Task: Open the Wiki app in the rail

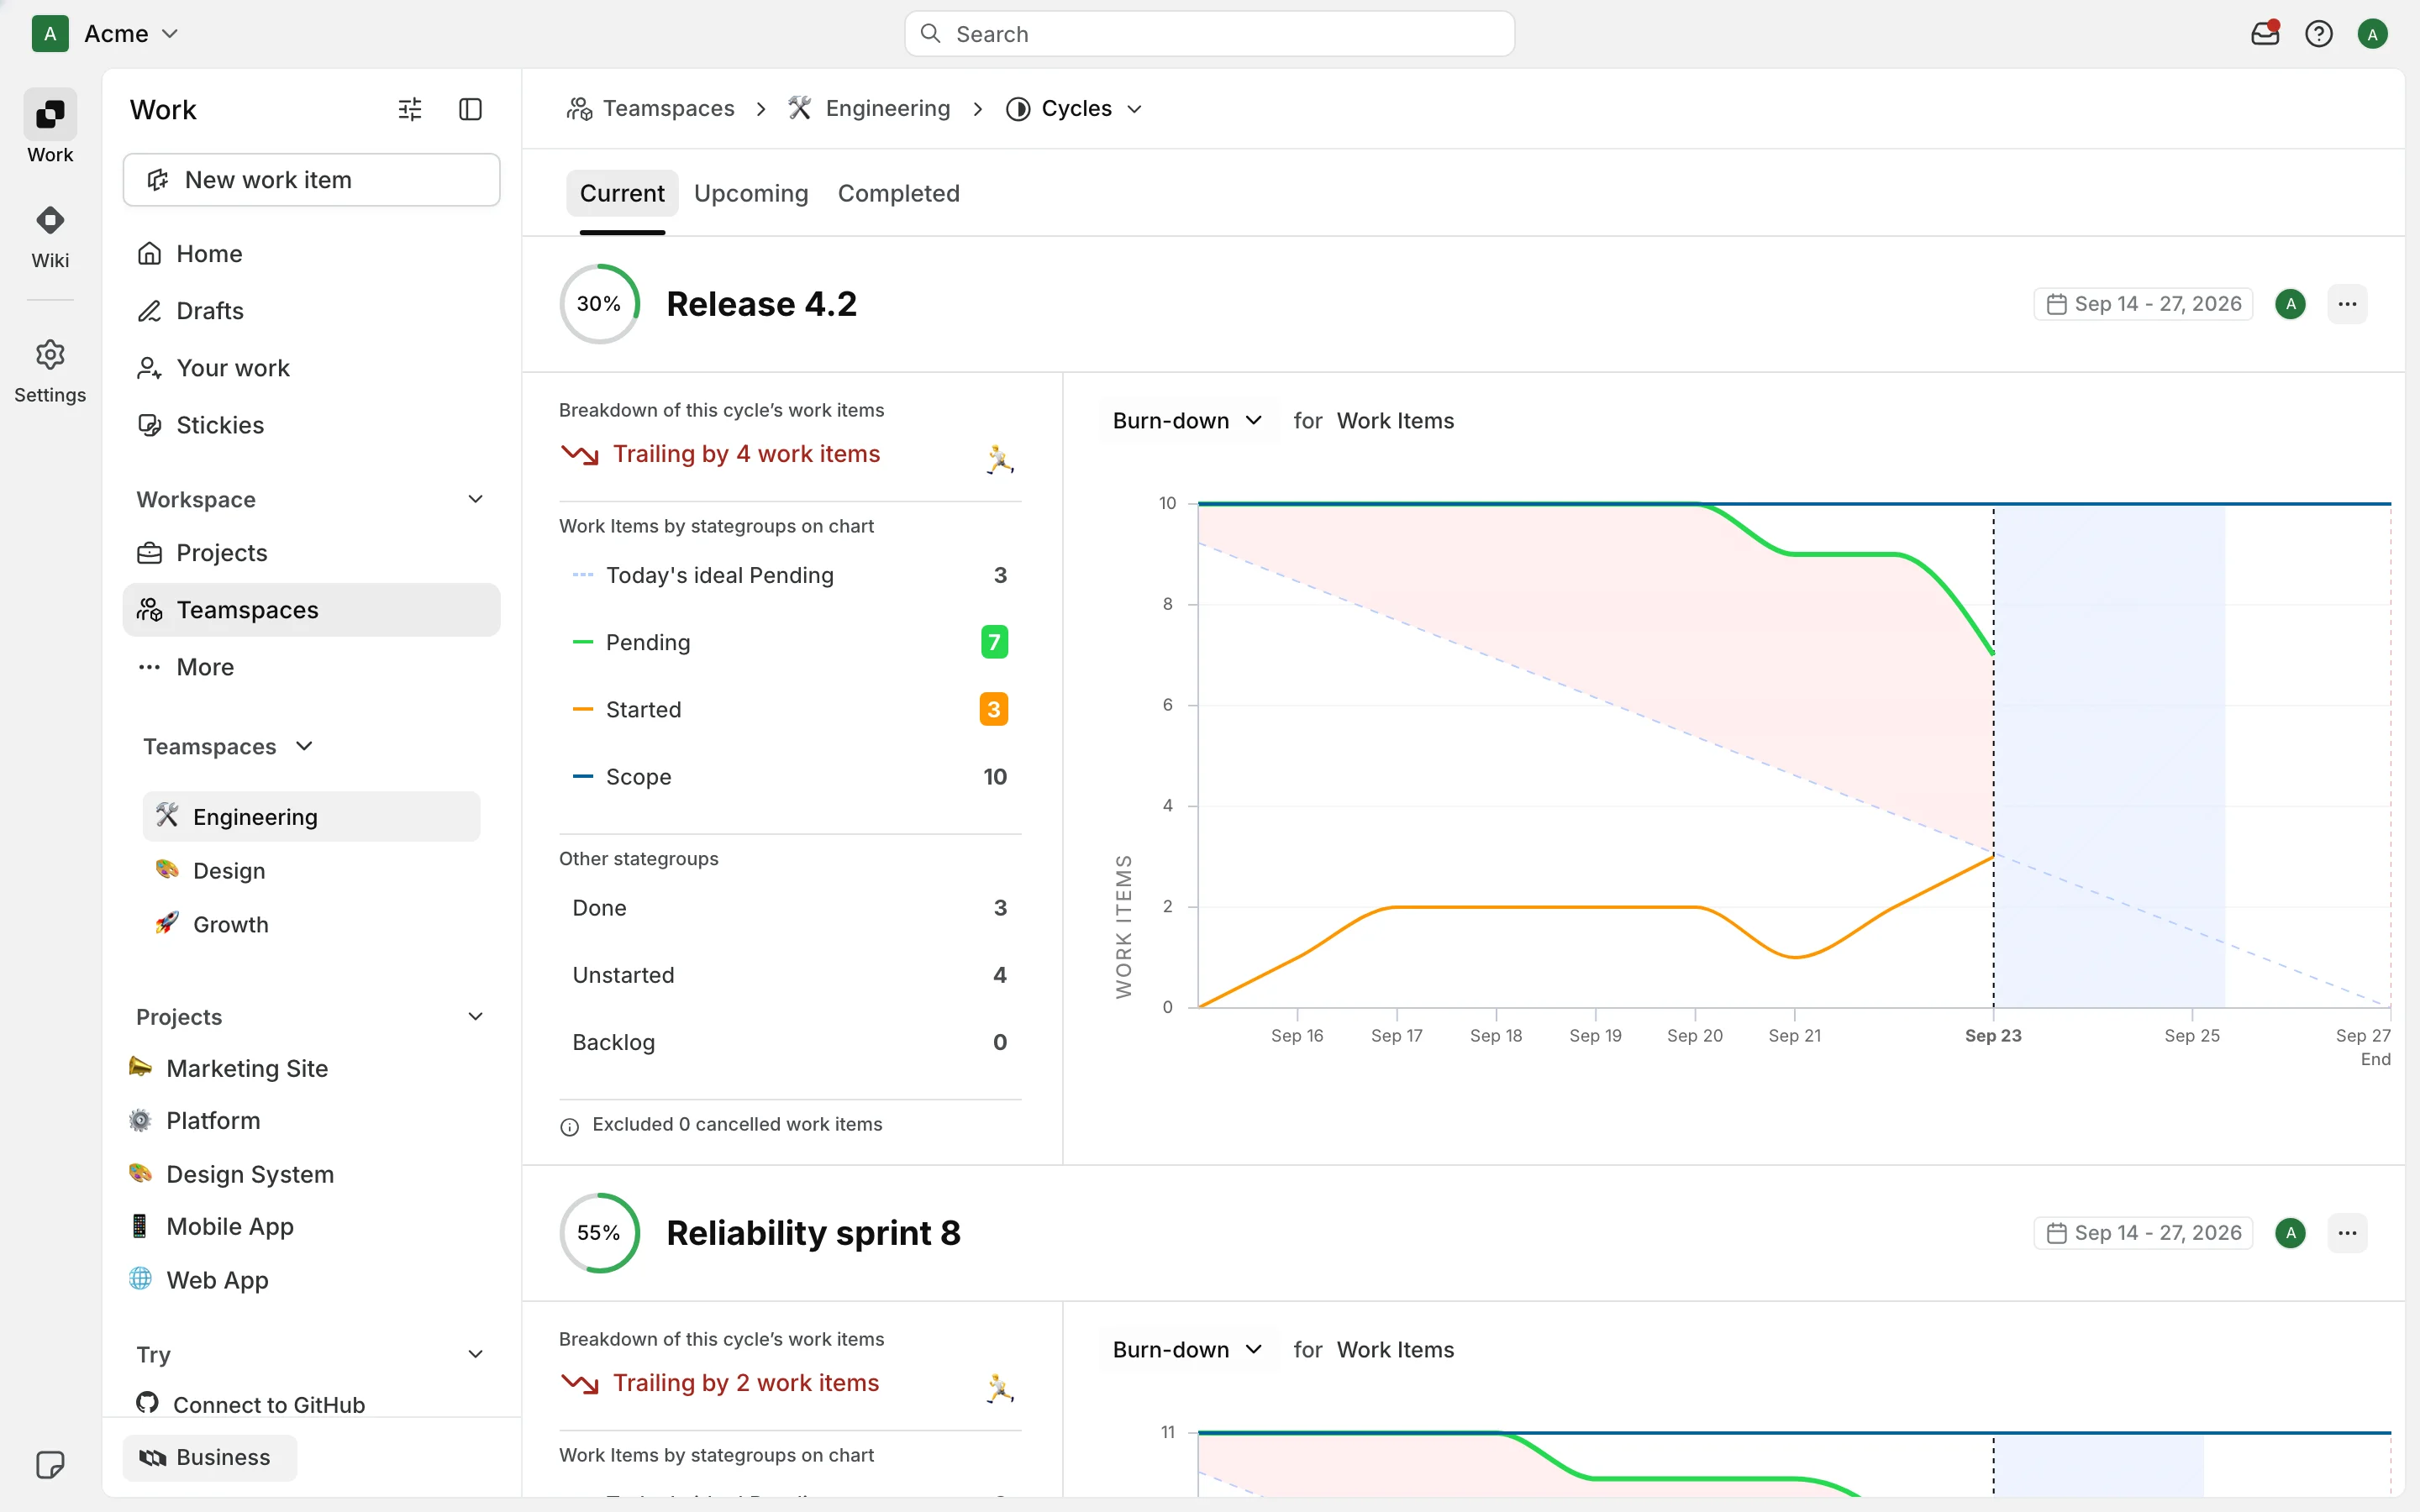Action: pyautogui.click(x=50, y=235)
